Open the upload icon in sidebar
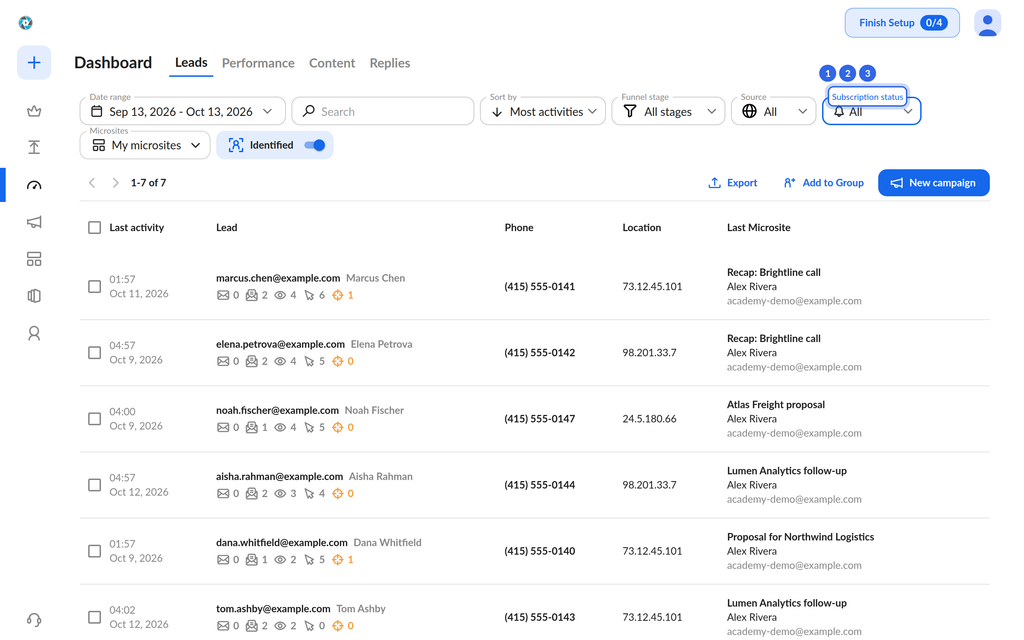 pyautogui.click(x=34, y=147)
